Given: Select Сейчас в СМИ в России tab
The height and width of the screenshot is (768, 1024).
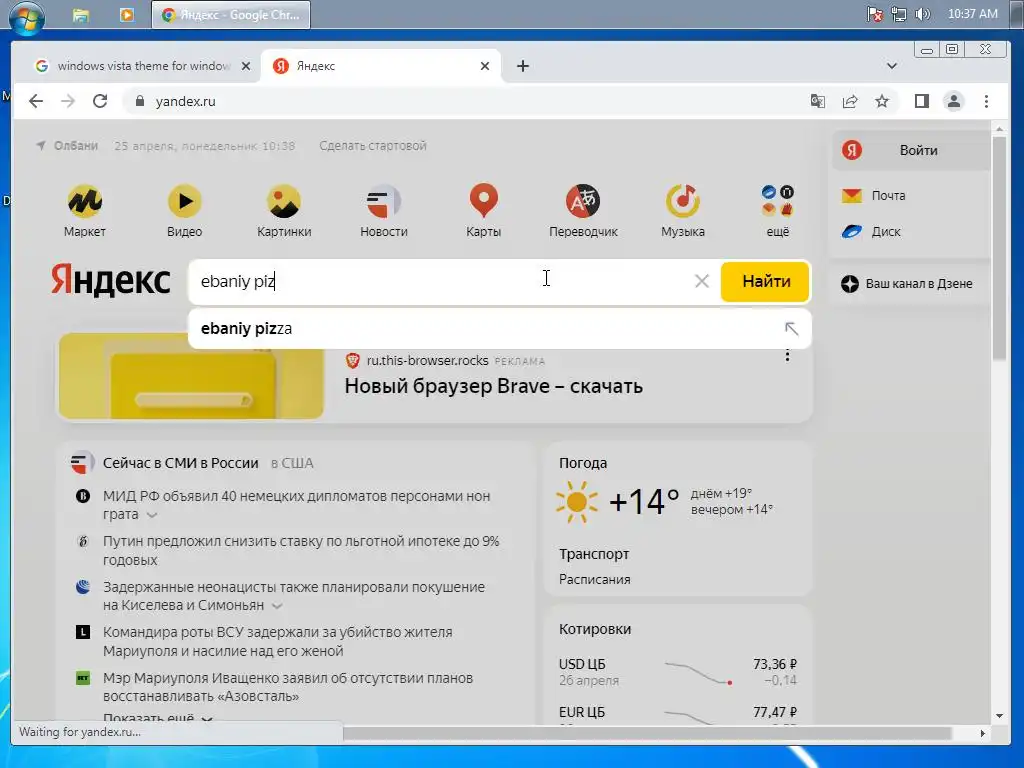Looking at the screenshot, I should (181, 463).
